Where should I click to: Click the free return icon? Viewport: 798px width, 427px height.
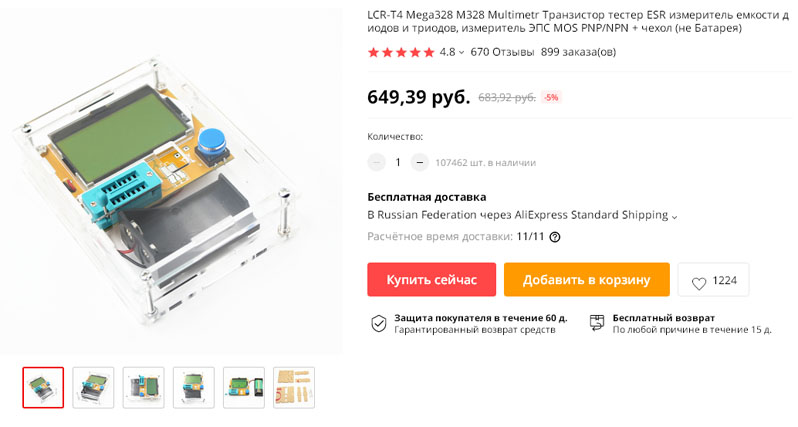596,323
